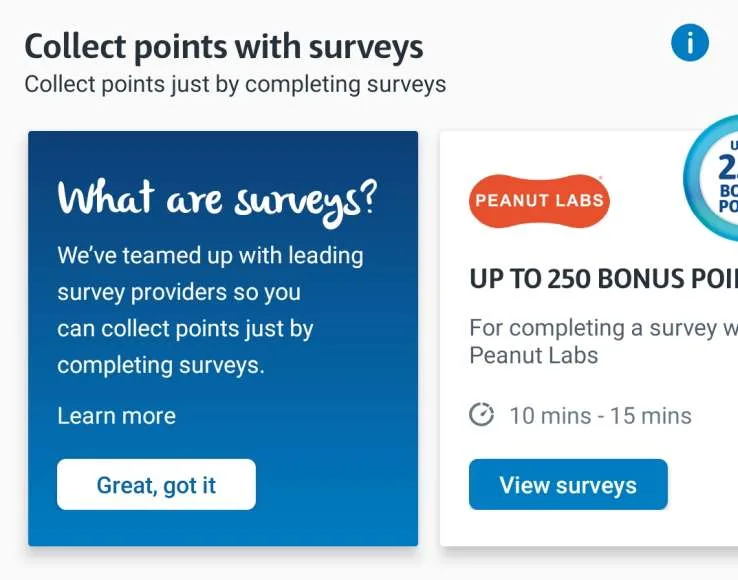Click empty blue area right of Great, got it
738x580 pixels.
pyautogui.click(x=335, y=485)
